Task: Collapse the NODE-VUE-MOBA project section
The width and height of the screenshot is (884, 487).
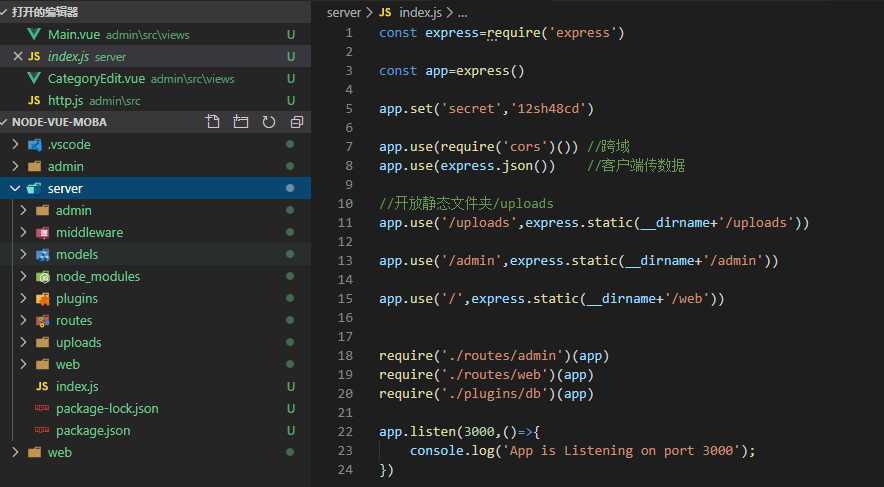Action: click(4, 122)
